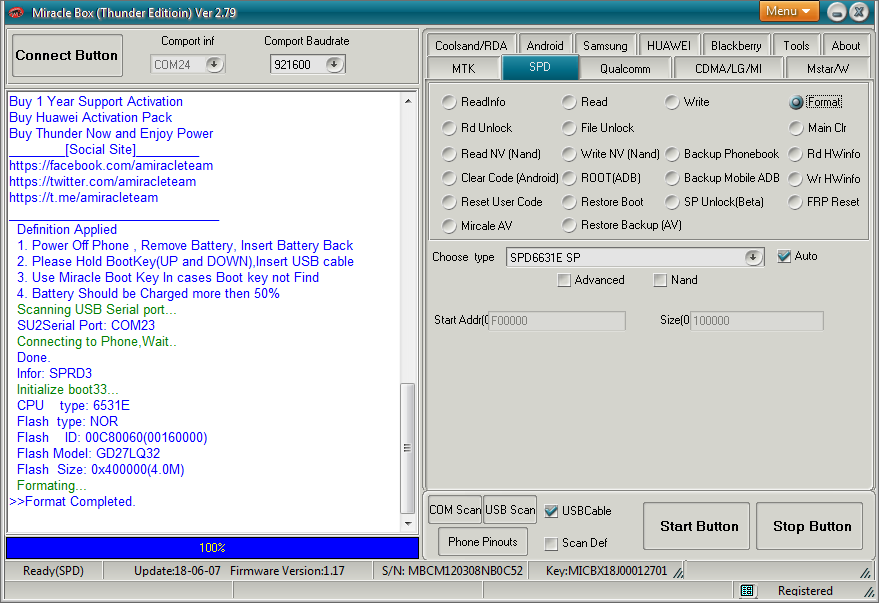The width and height of the screenshot is (879, 603).
Task: Select the ReadInfo radio option
Action: click(x=474, y=102)
